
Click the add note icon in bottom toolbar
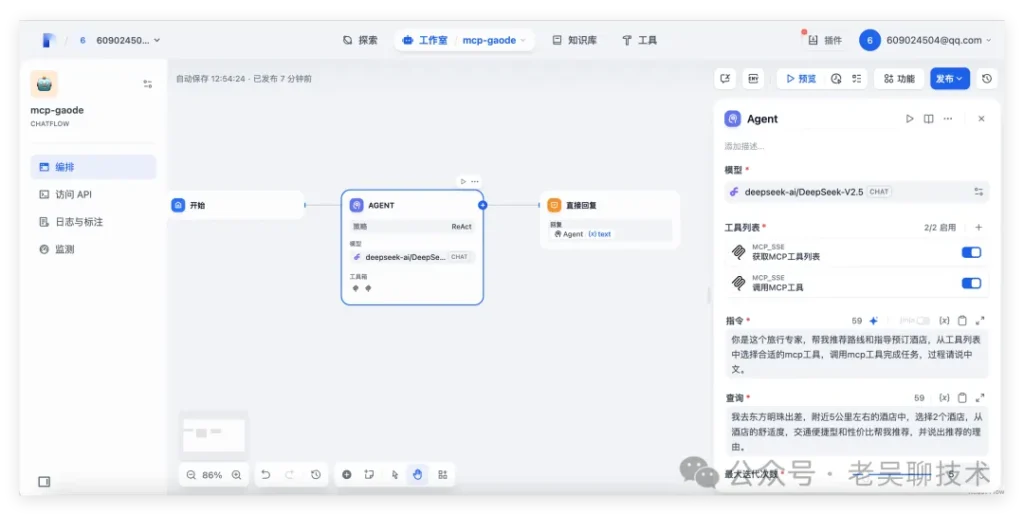369,475
